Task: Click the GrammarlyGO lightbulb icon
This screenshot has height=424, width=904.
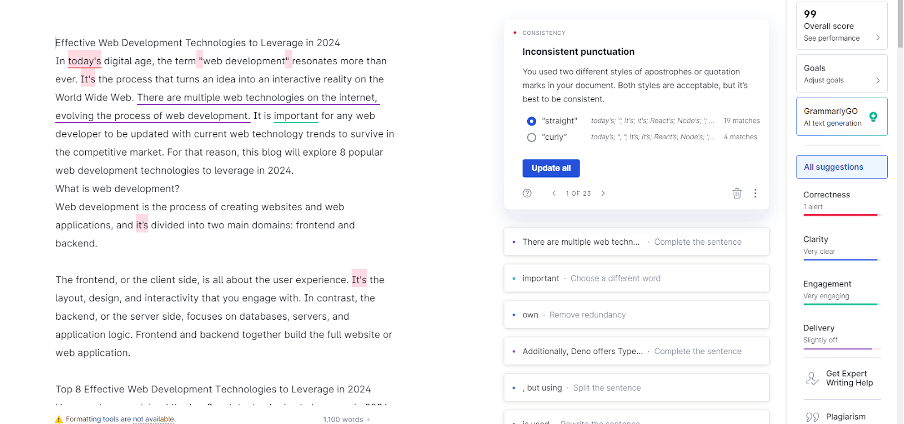Action: pos(873,117)
